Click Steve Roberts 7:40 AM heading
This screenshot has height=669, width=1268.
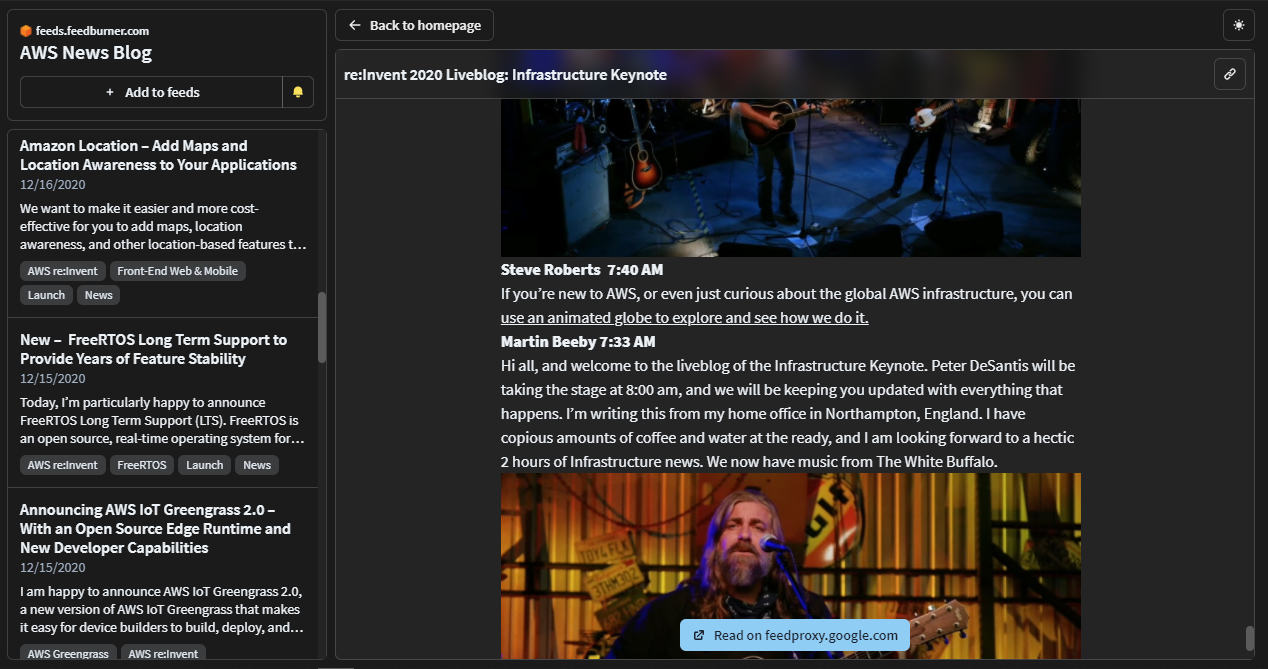[582, 270]
